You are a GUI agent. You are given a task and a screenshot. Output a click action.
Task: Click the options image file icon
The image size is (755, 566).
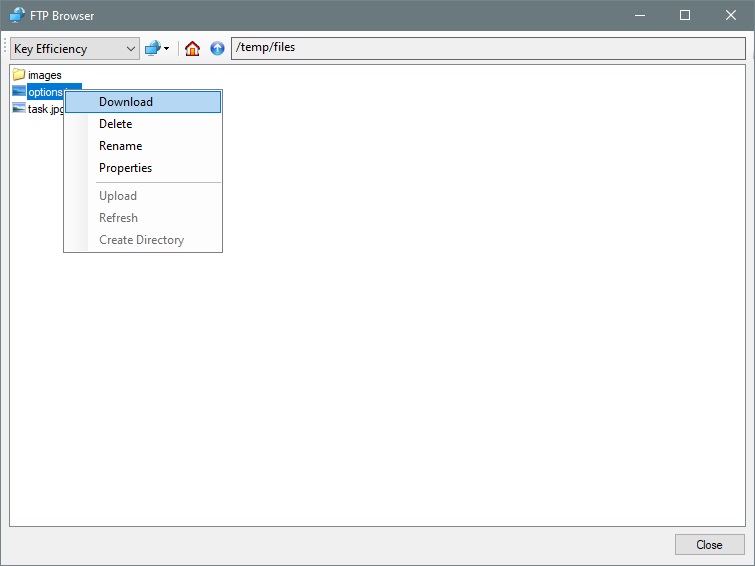(x=19, y=91)
